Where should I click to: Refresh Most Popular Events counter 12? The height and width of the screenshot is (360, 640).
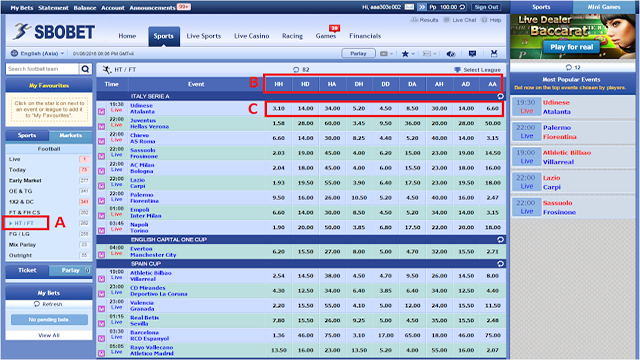pos(569,67)
